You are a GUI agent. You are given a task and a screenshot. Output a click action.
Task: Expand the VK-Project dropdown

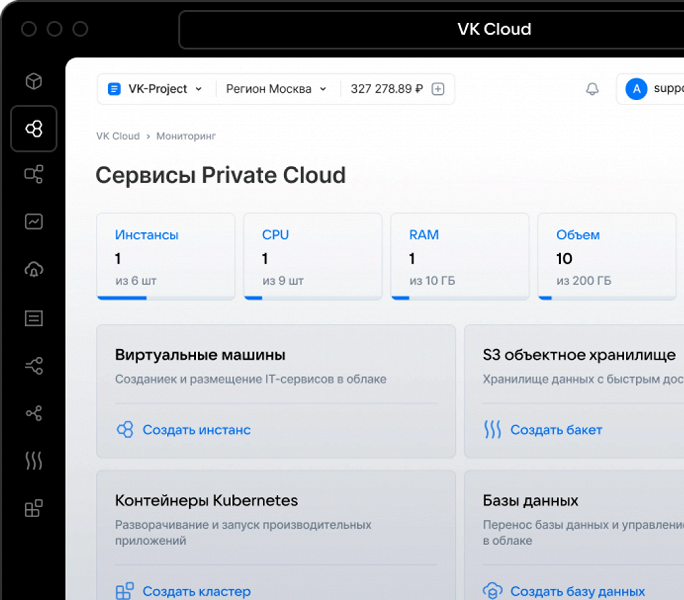click(155, 89)
